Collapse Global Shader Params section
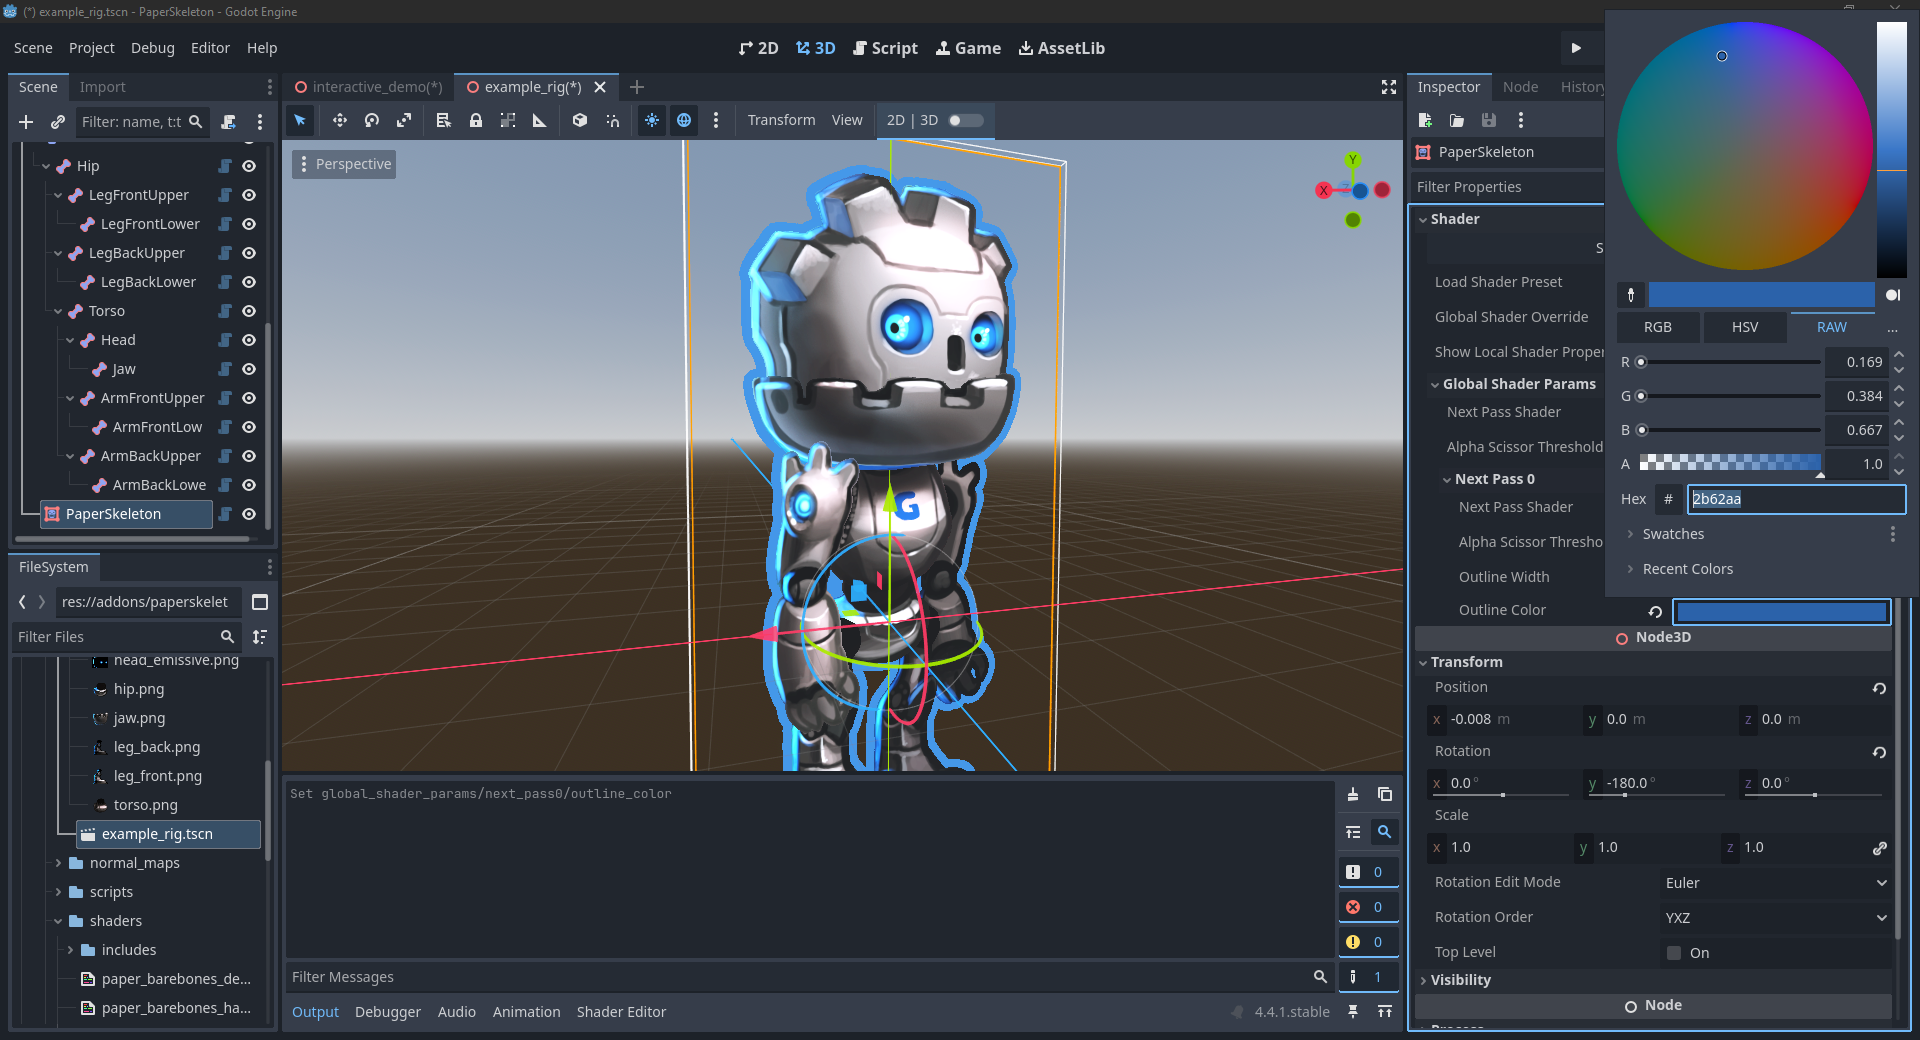Screen dimensions: 1920x1040 (1435, 384)
